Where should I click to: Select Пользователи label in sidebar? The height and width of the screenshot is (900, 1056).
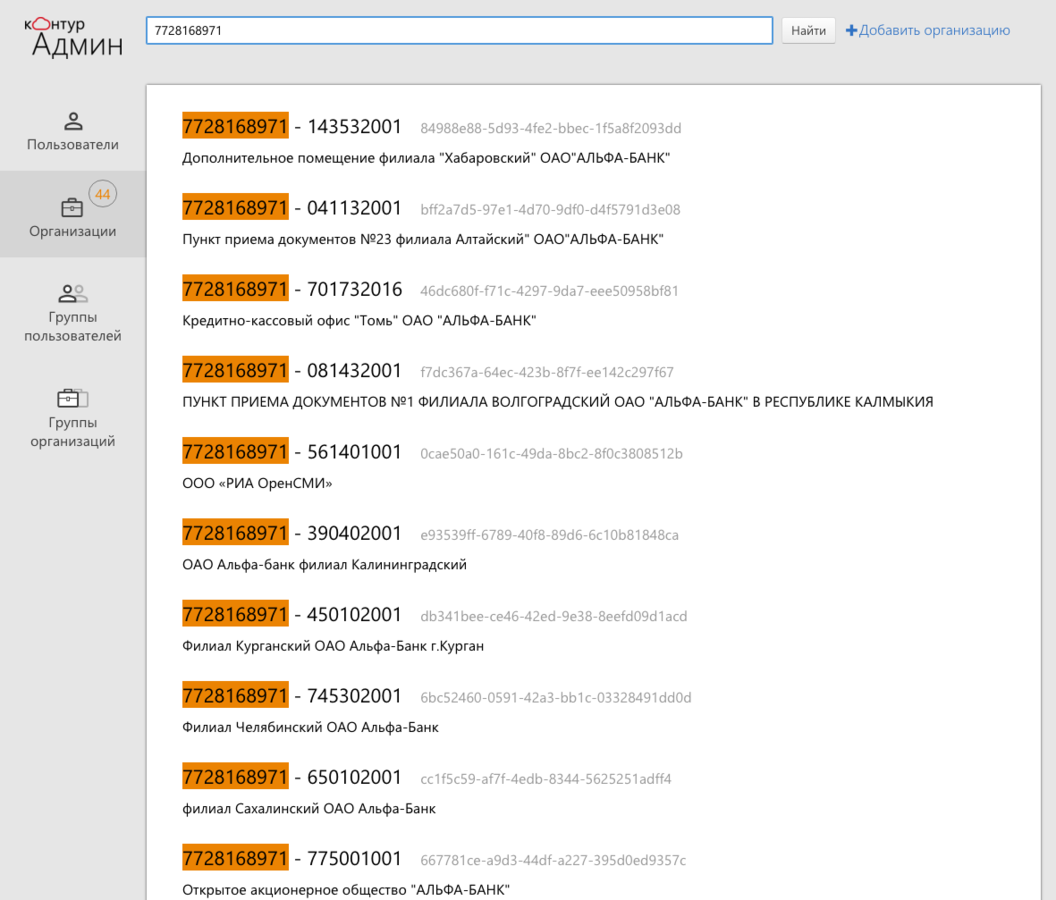[x=73, y=144]
